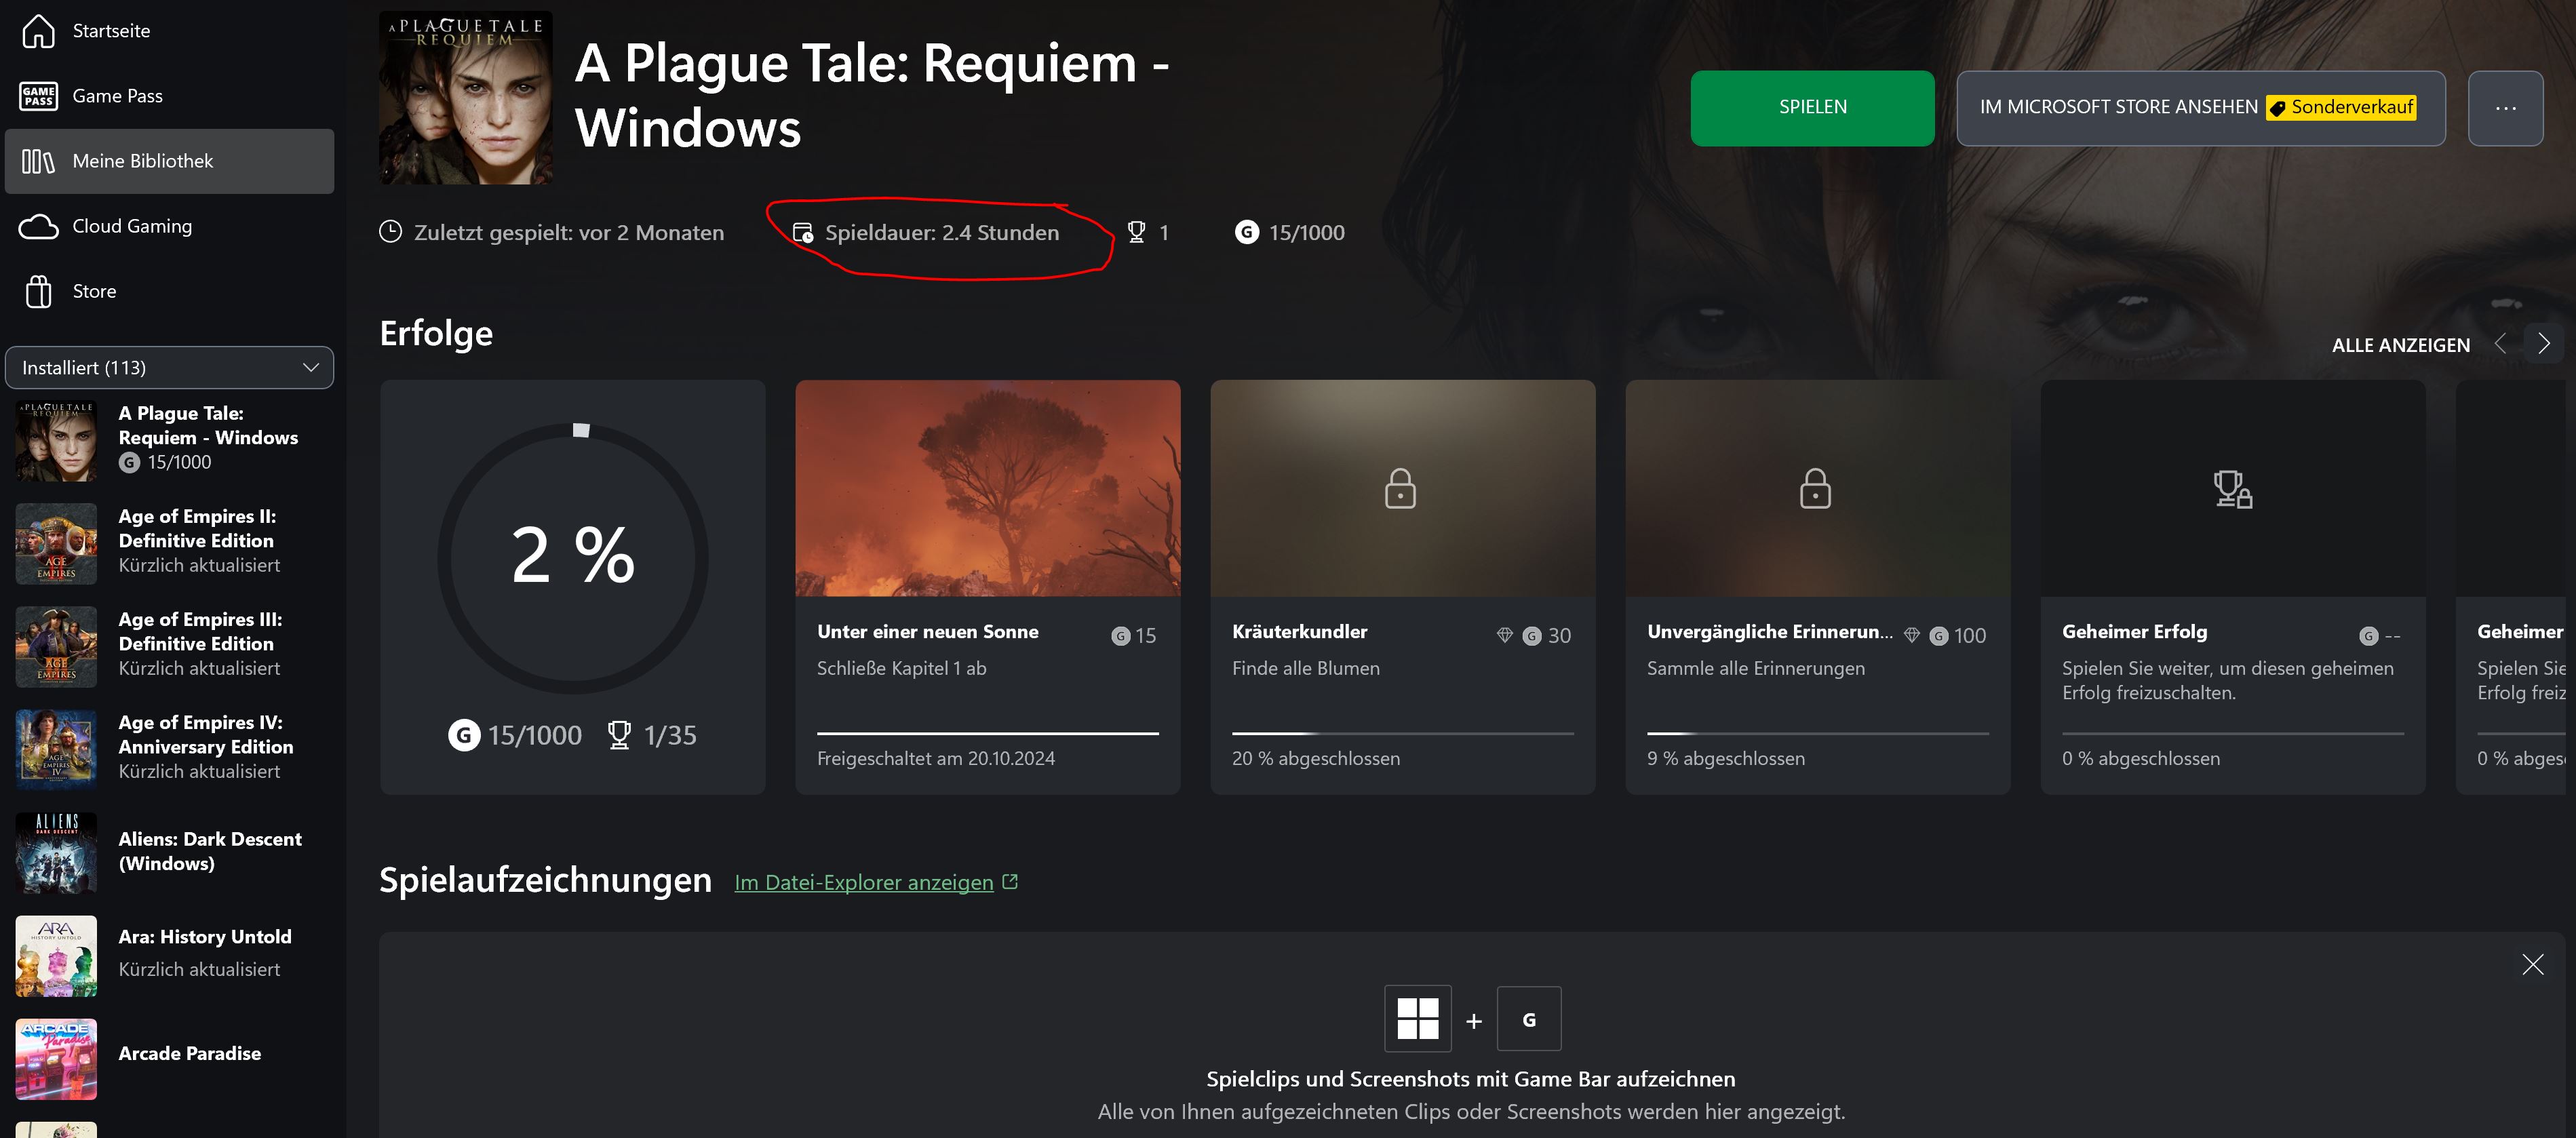This screenshot has height=1138, width=2576.
Task: Click the lock icon on Unvergängliche Erinnerungen card
Action: [x=1815, y=488]
